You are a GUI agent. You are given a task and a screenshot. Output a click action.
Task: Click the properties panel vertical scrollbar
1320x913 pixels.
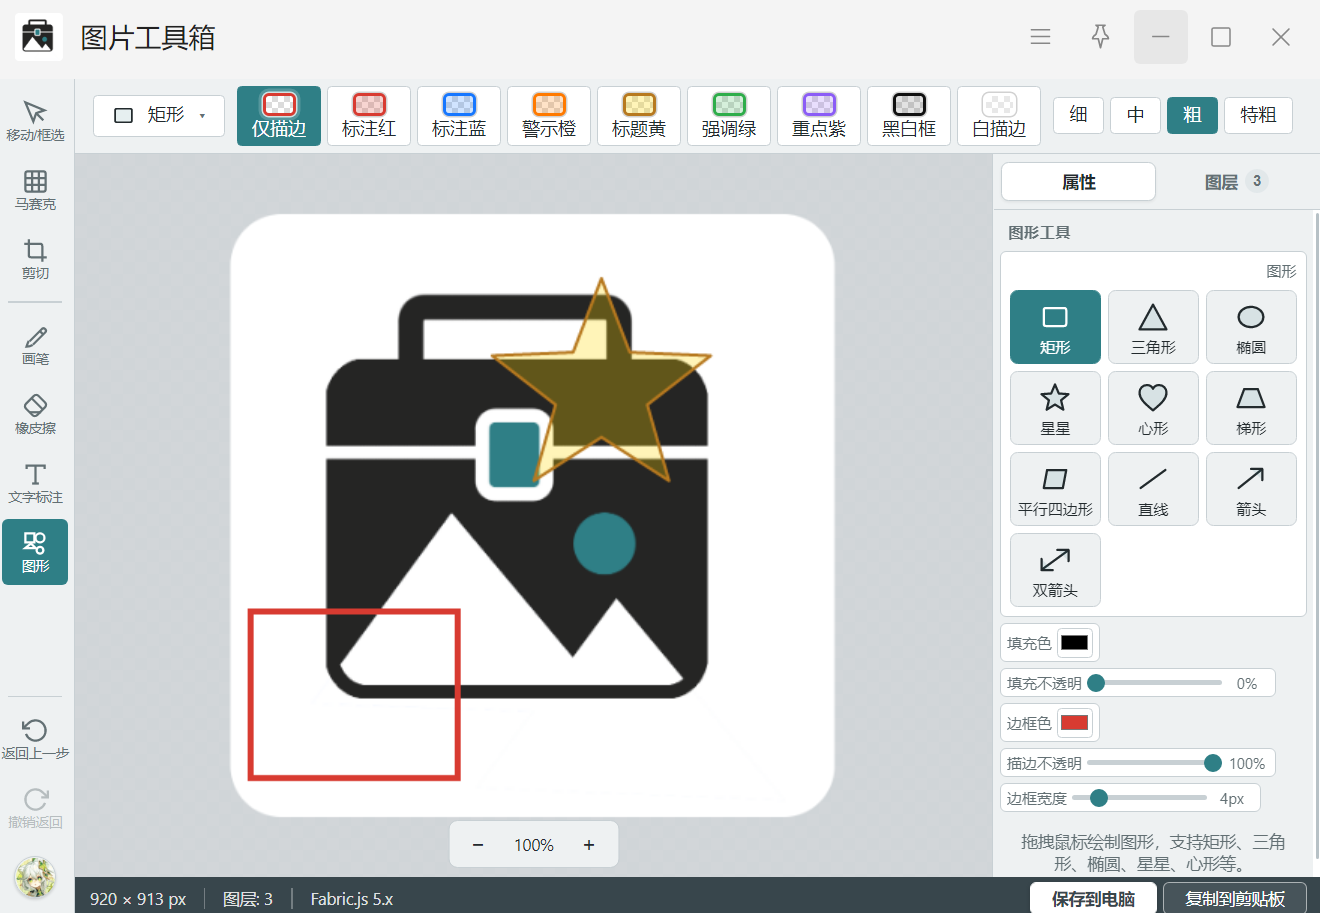tap(1315, 535)
